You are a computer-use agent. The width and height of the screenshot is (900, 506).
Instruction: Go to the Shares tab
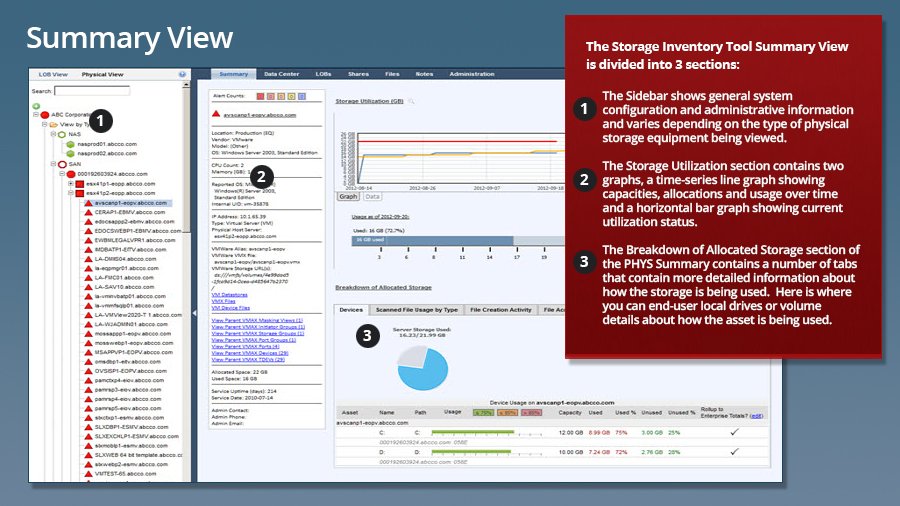tap(358, 74)
